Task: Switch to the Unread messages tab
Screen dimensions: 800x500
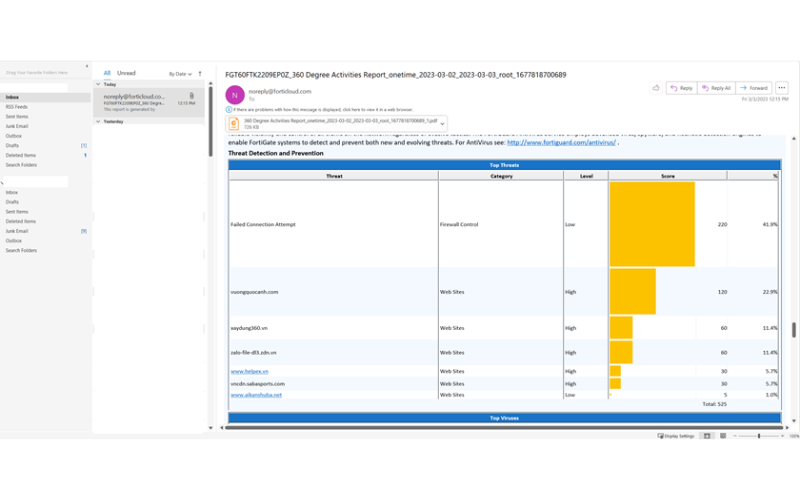Action: [126, 73]
